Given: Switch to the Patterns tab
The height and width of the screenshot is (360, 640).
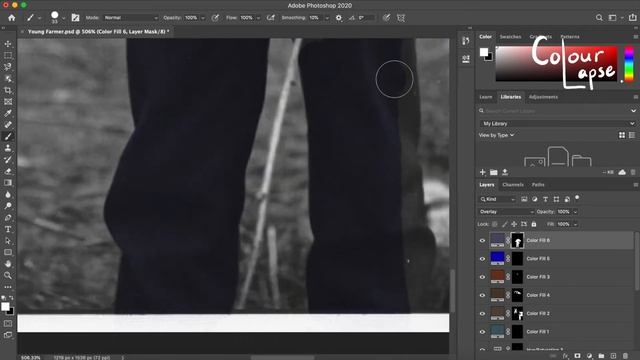Looking at the screenshot, I should click(570, 37).
